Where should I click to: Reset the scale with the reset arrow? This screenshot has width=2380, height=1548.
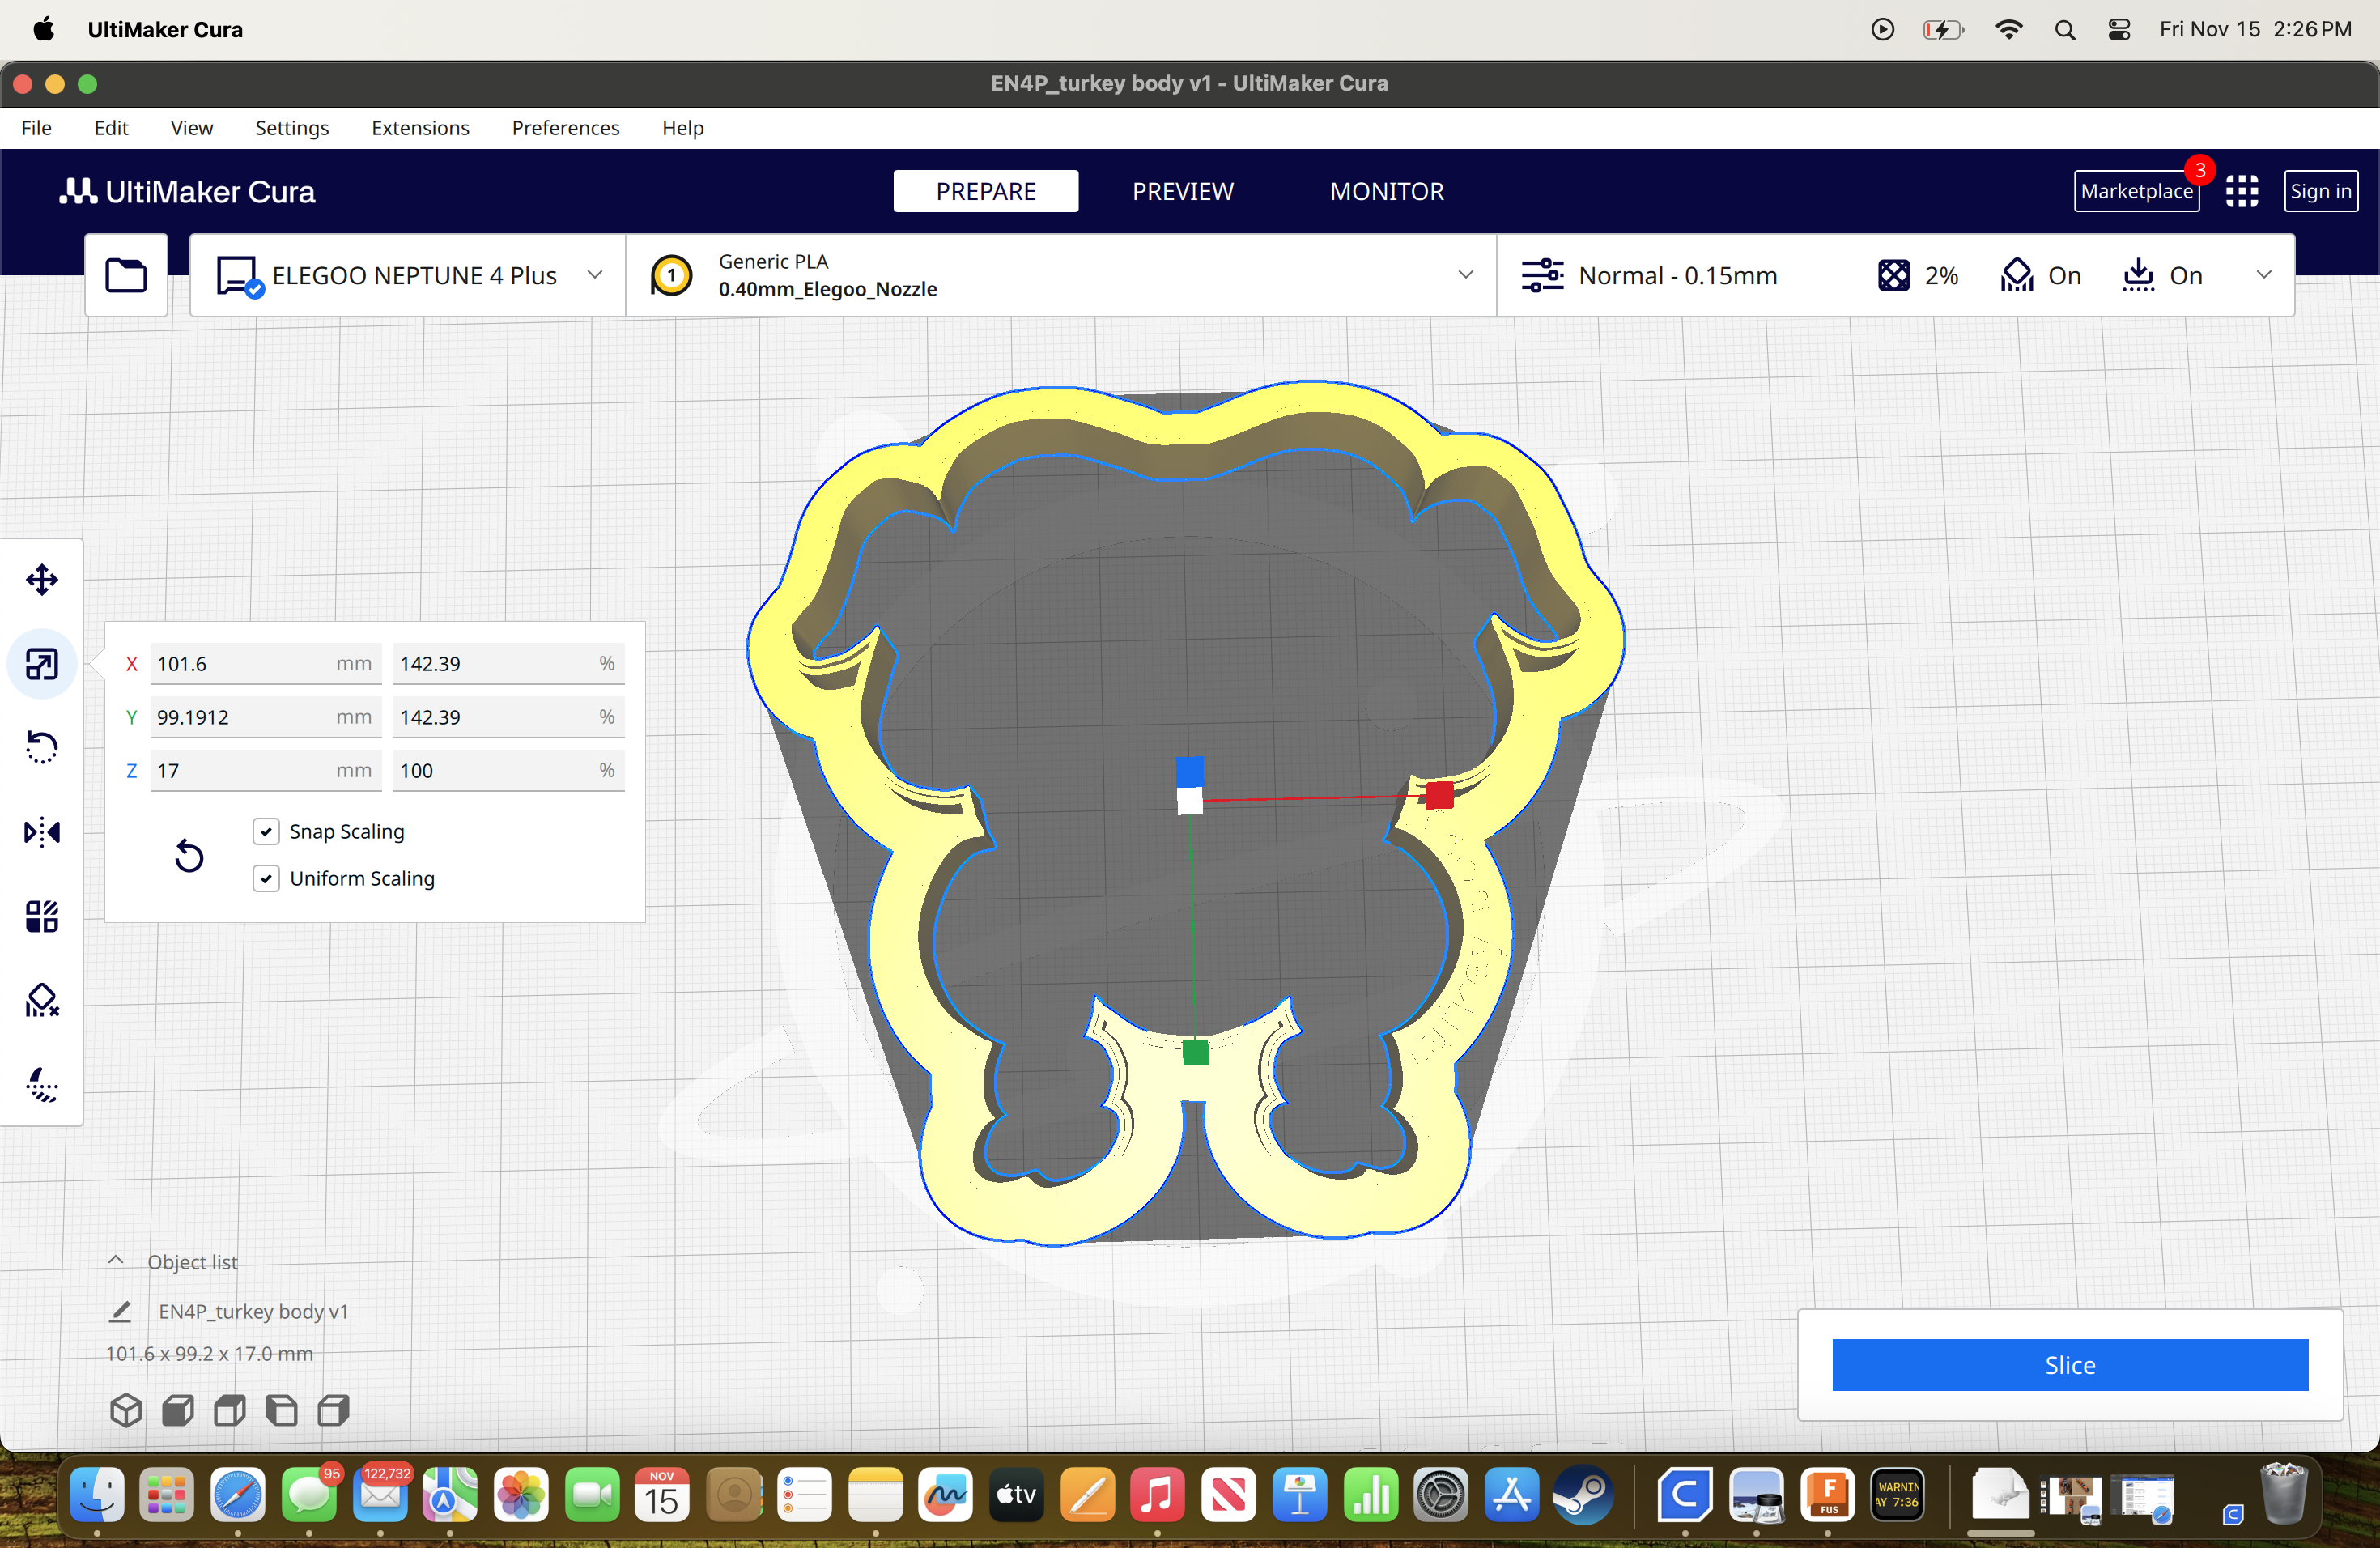tap(189, 856)
